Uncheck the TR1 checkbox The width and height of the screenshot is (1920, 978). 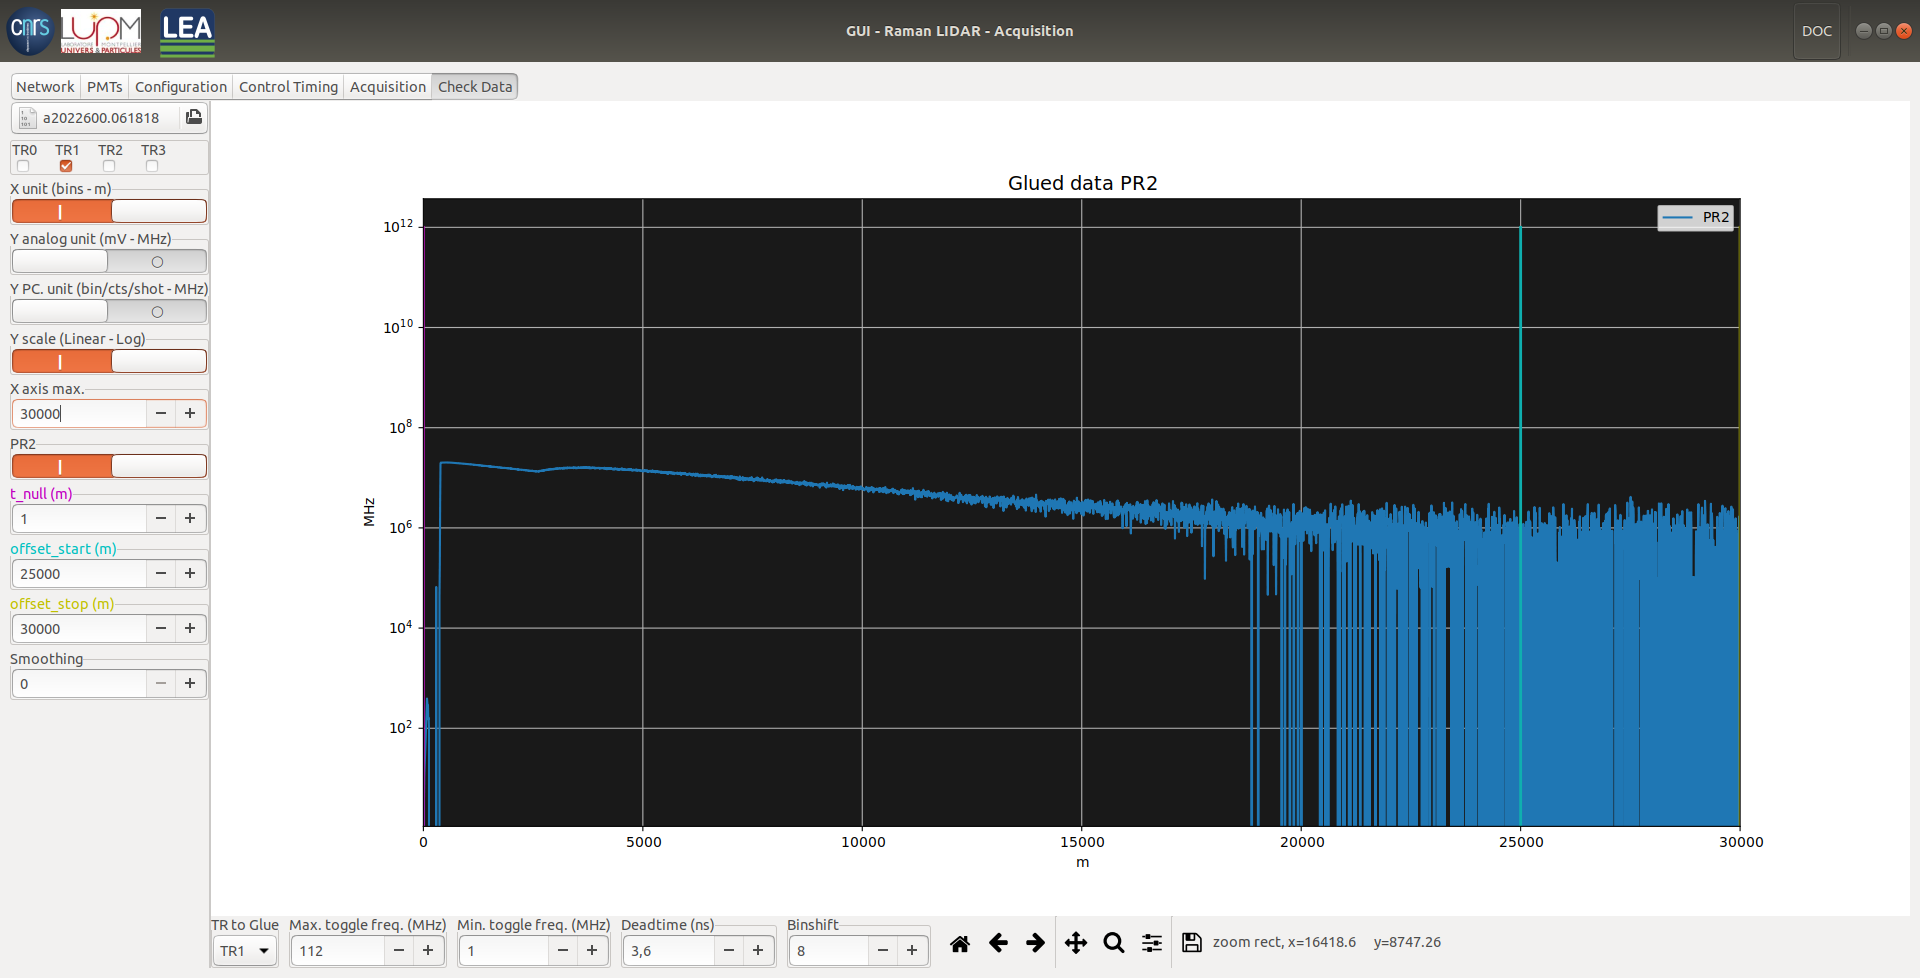66,166
